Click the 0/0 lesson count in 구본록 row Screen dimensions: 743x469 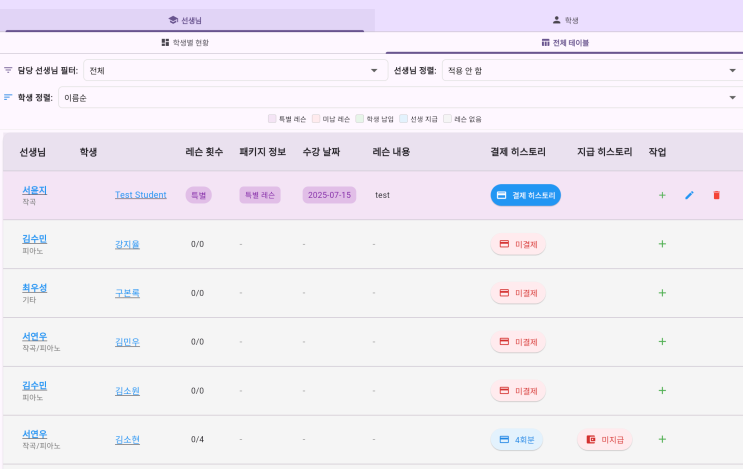coord(198,293)
